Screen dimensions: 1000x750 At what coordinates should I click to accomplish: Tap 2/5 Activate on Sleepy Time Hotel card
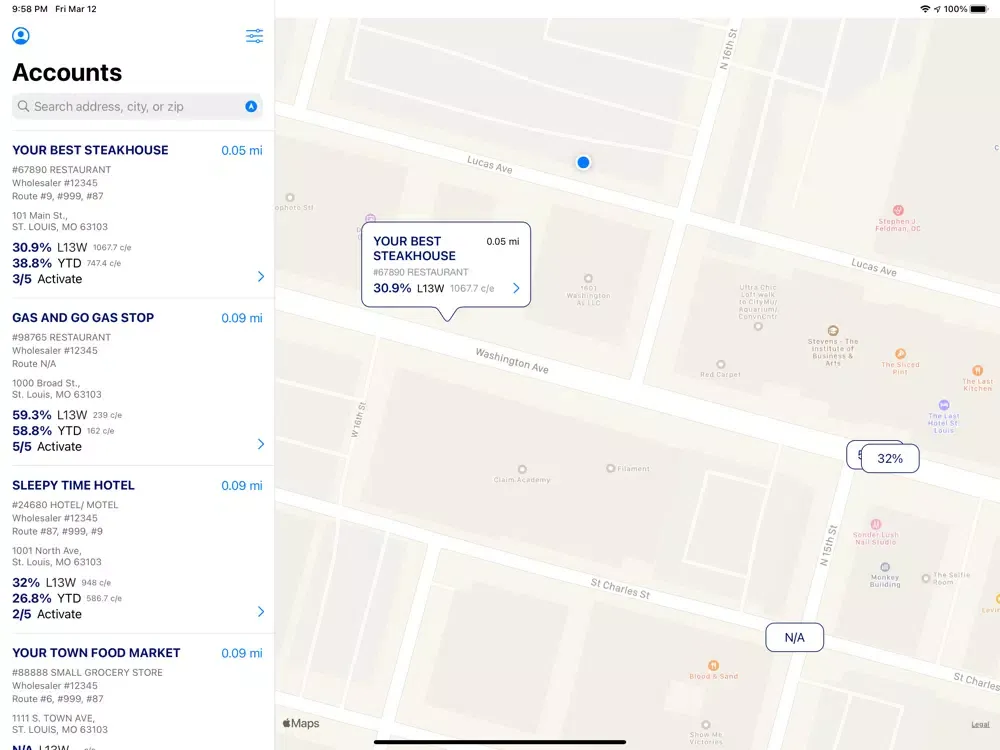click(x=47, y=614)
